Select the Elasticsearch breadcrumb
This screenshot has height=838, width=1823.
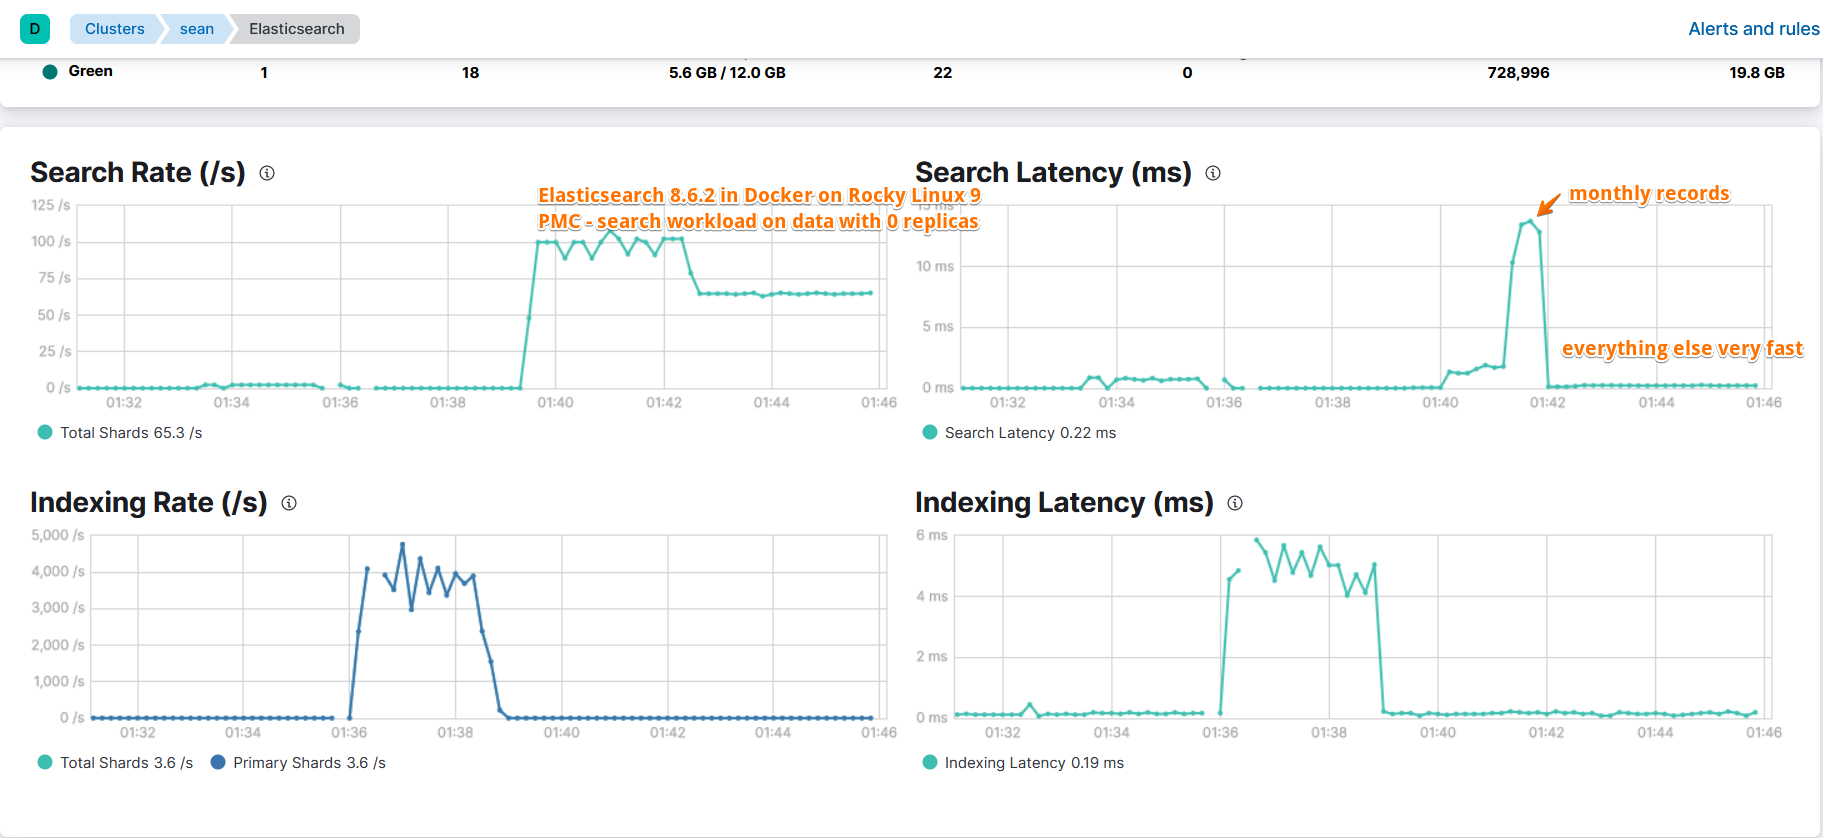(296, 29)
